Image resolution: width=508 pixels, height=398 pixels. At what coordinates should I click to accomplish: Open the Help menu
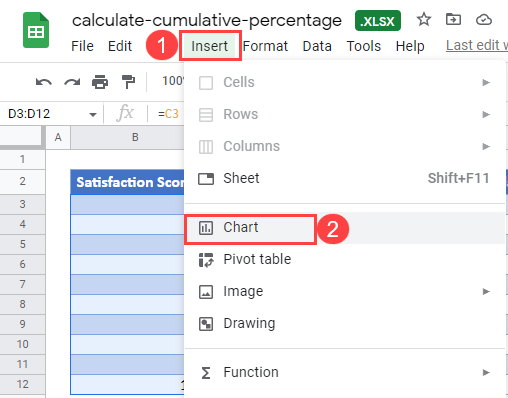(410, 46)
